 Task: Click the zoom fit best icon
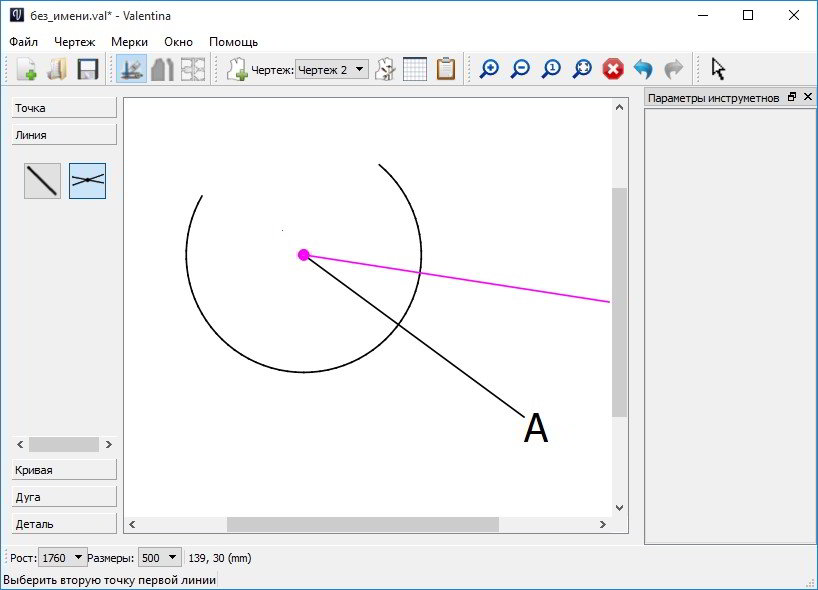[582, 69]
